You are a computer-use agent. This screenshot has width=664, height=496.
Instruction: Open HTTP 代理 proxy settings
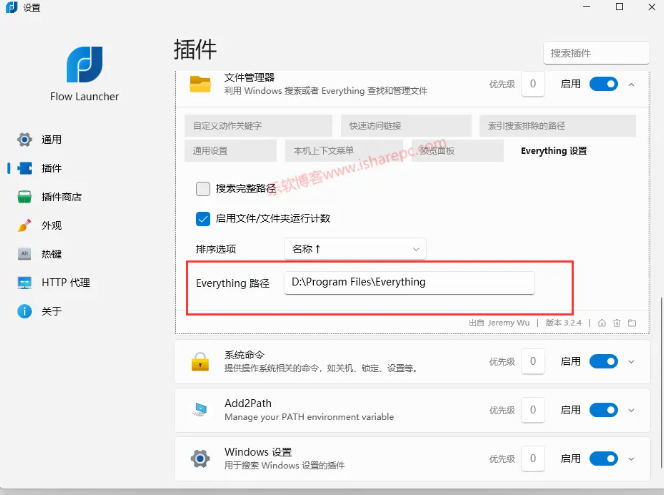25,283
